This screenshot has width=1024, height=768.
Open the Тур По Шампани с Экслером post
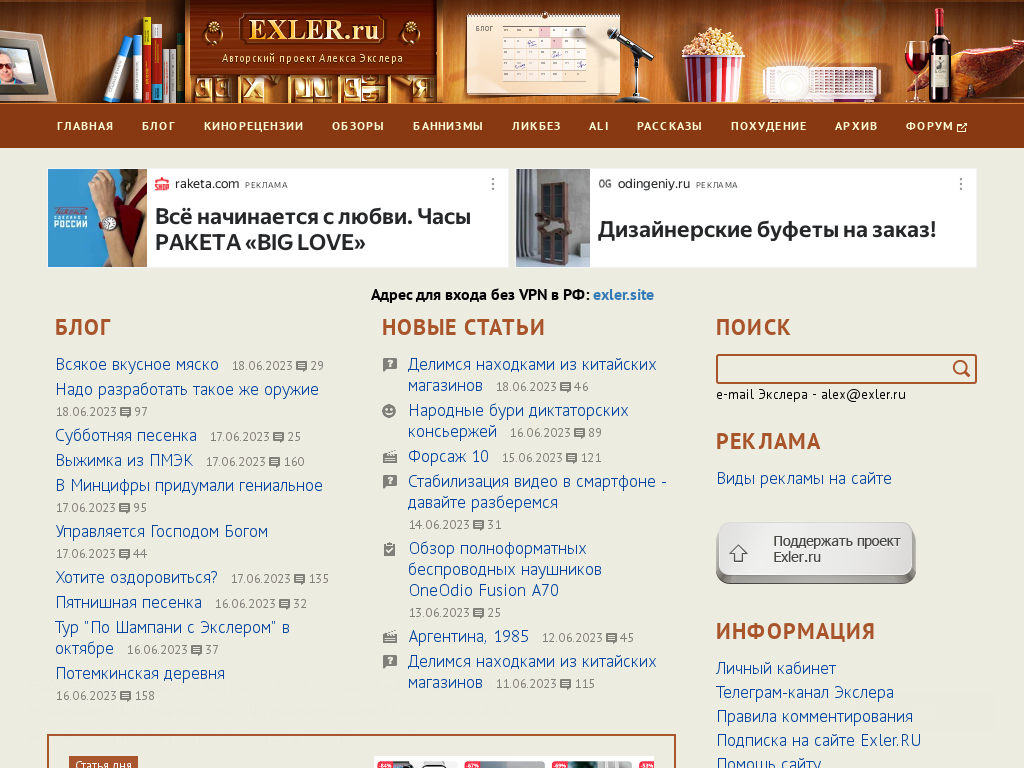173,638
